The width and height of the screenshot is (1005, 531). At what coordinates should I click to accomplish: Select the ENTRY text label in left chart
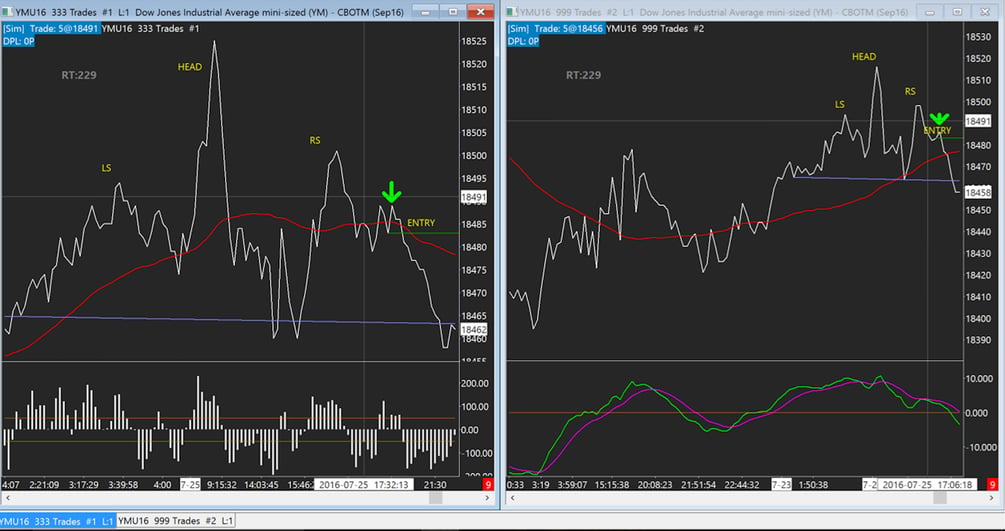421,223
